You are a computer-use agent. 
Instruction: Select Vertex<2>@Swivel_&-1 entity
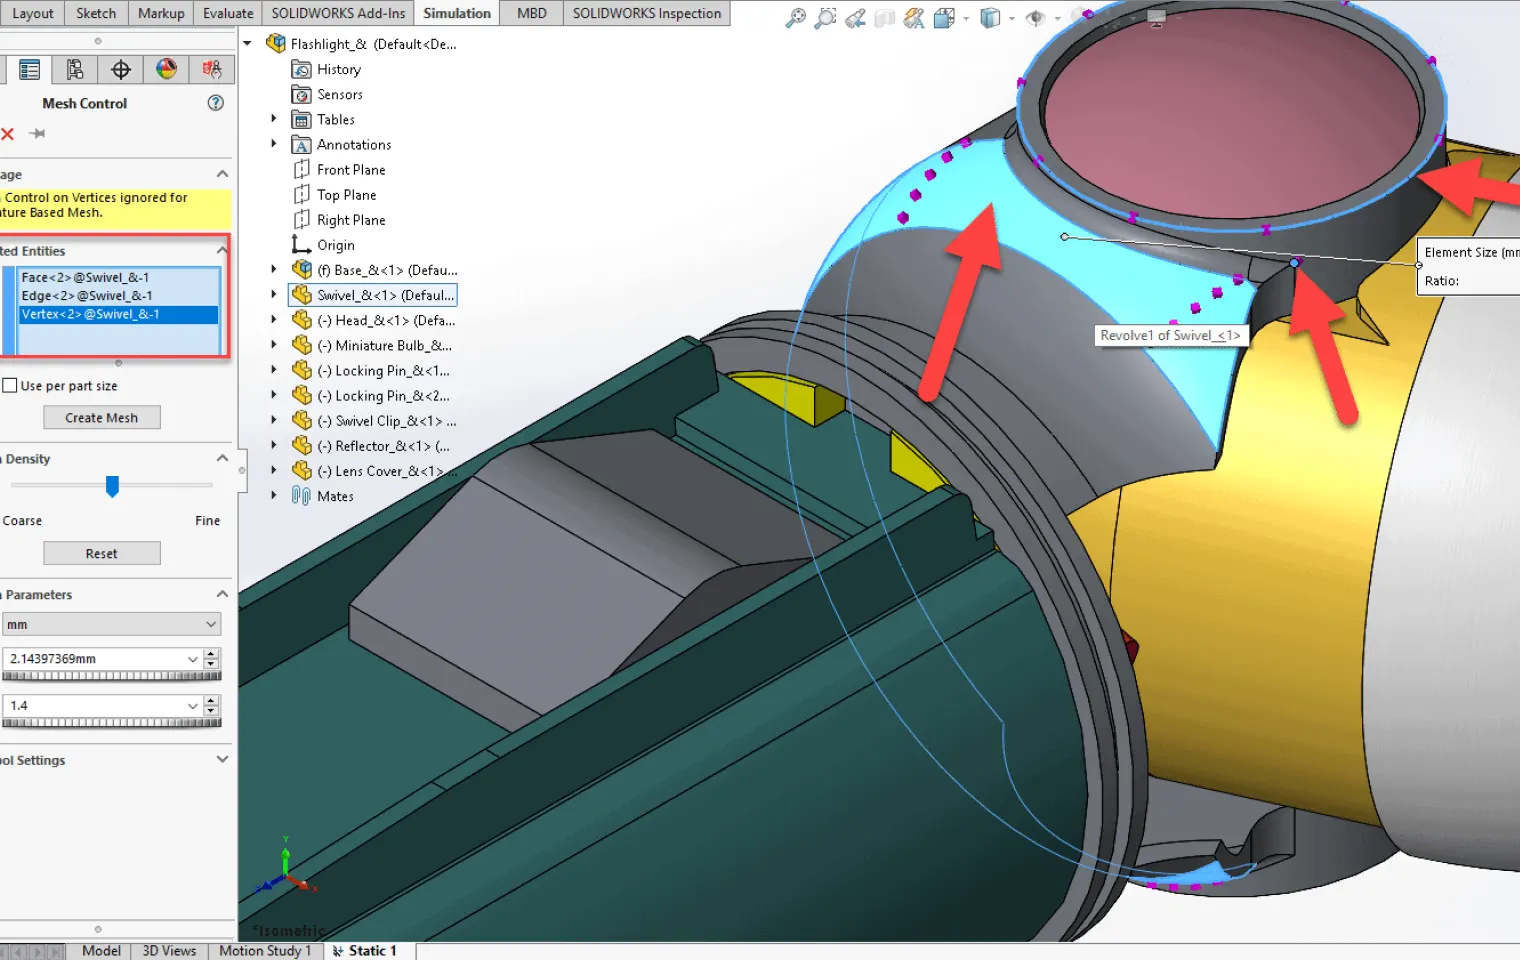pyautogui.click(x=118, y=314)
